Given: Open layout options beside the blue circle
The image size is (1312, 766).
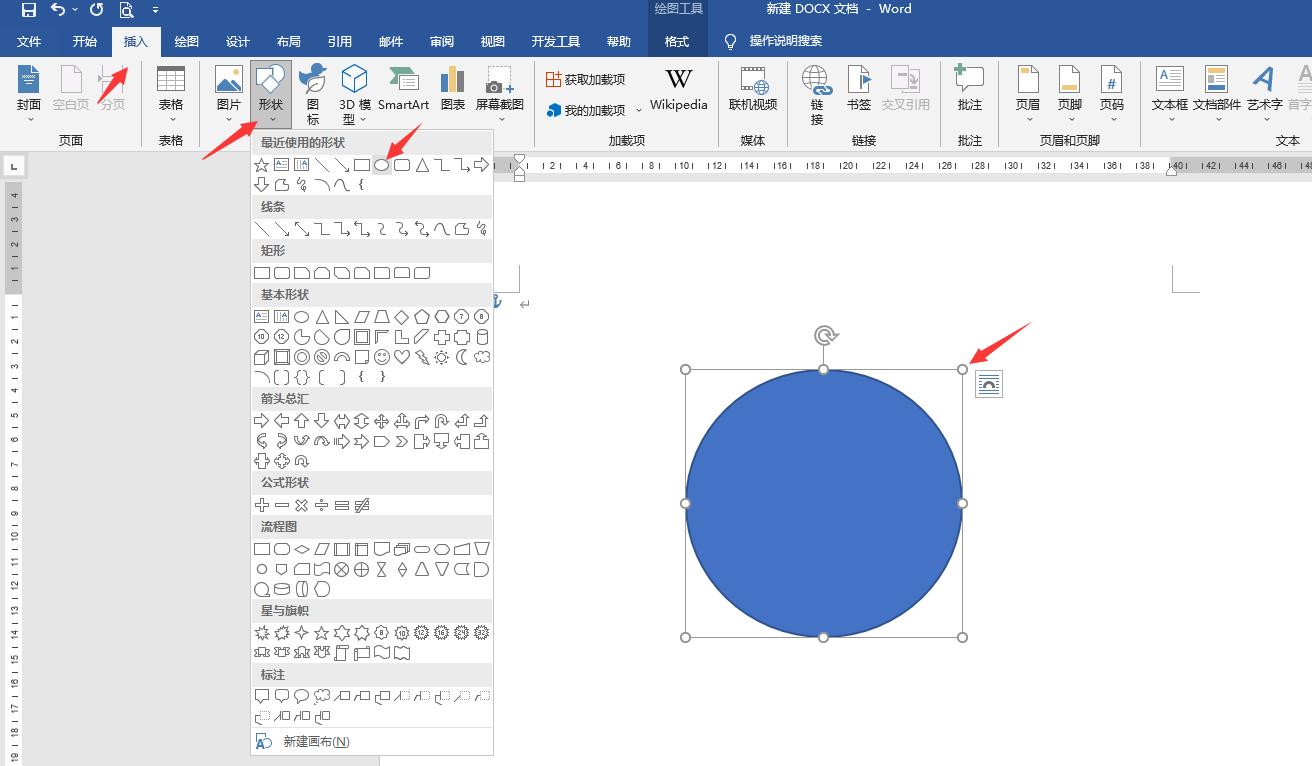Looking at the screenshot, I should coord(988,382).
